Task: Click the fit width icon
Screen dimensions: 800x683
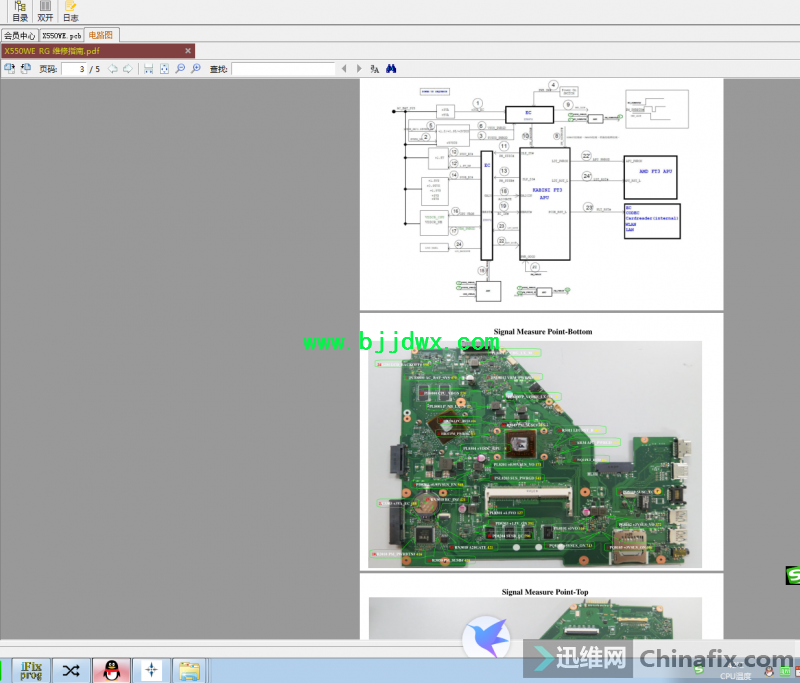Action: click(x=149, y=69)
